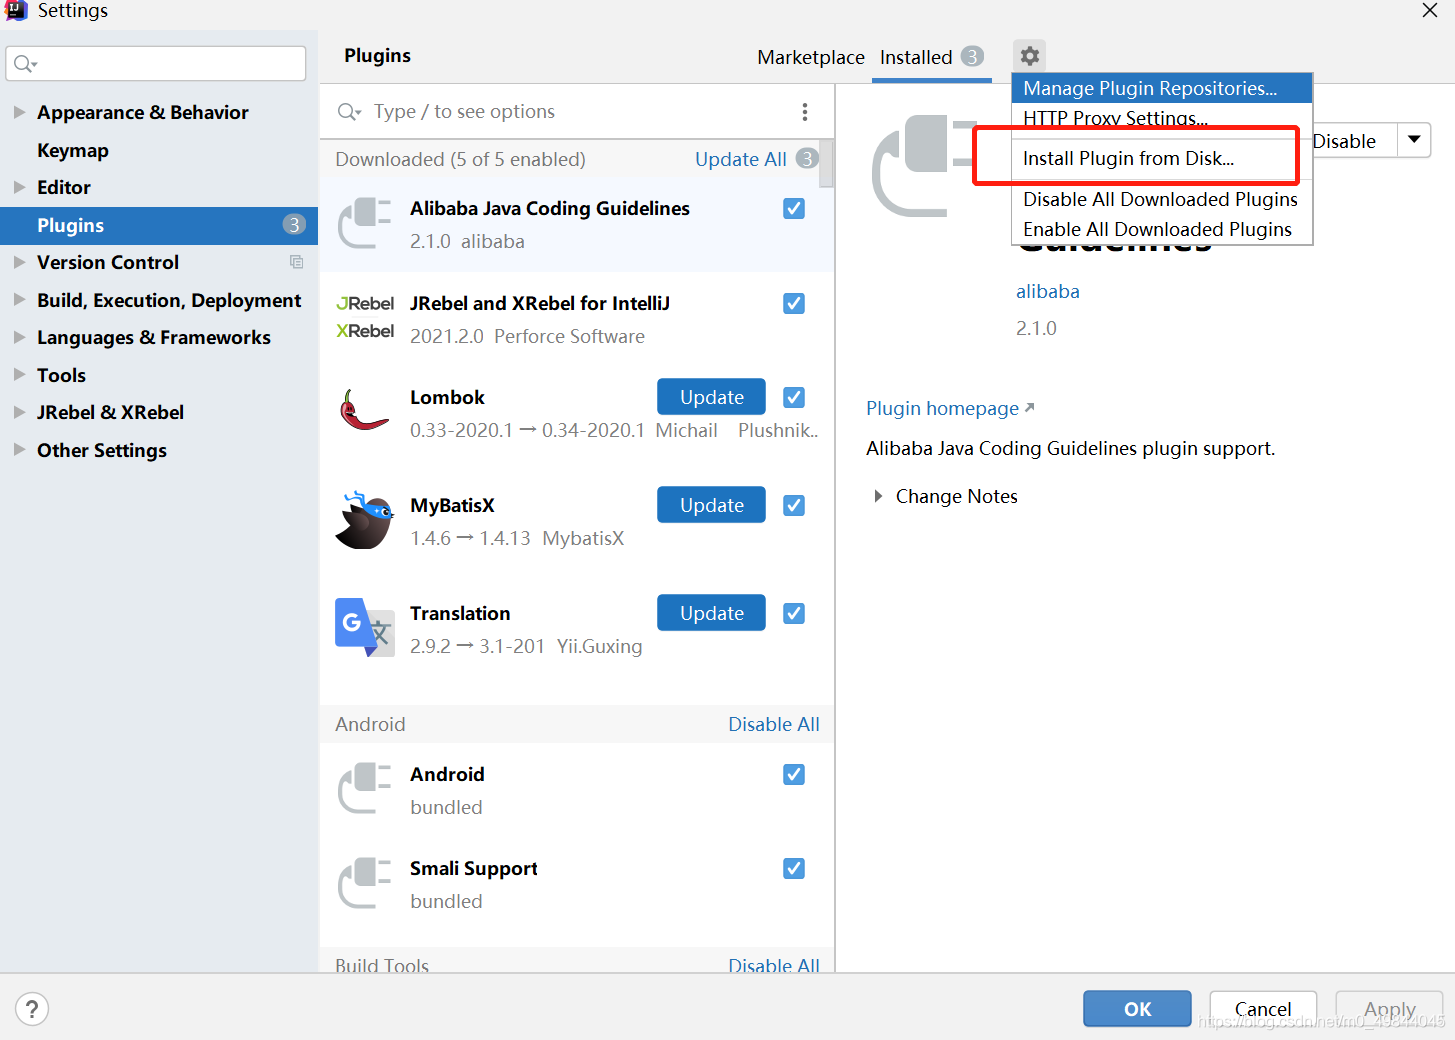Uncheck the Alibaba Java Coding Guidelines plugin
The height and width of the screenshot is (1040, 1455).
[794, 208]
